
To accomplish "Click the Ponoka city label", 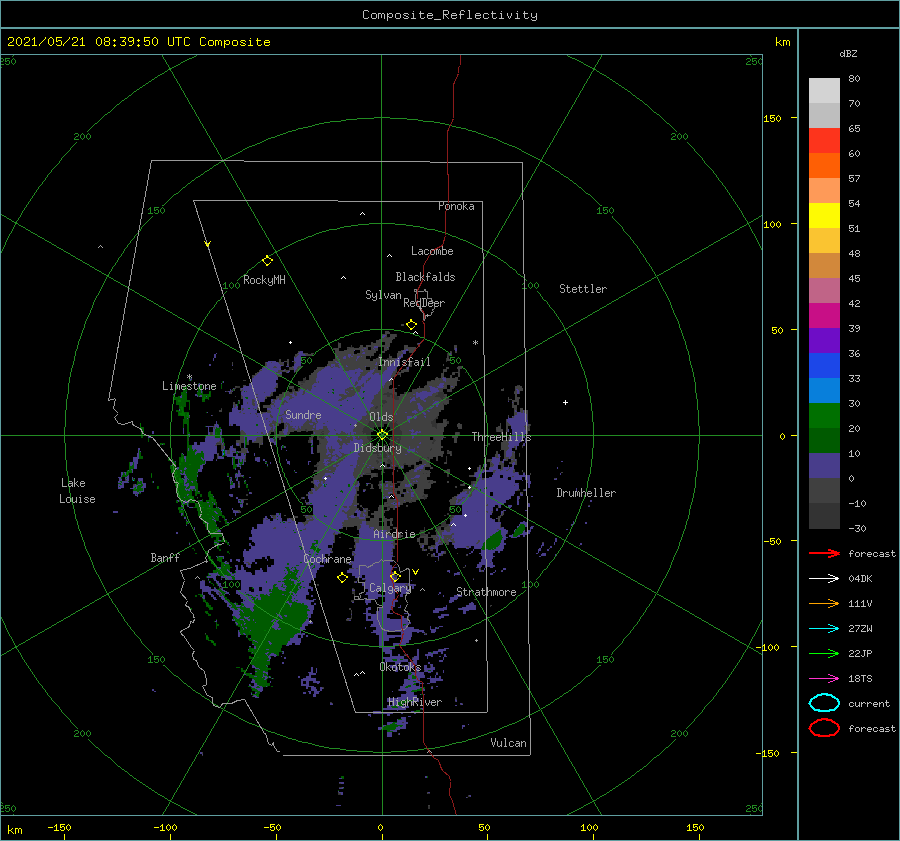I will (x=456, y=206).
